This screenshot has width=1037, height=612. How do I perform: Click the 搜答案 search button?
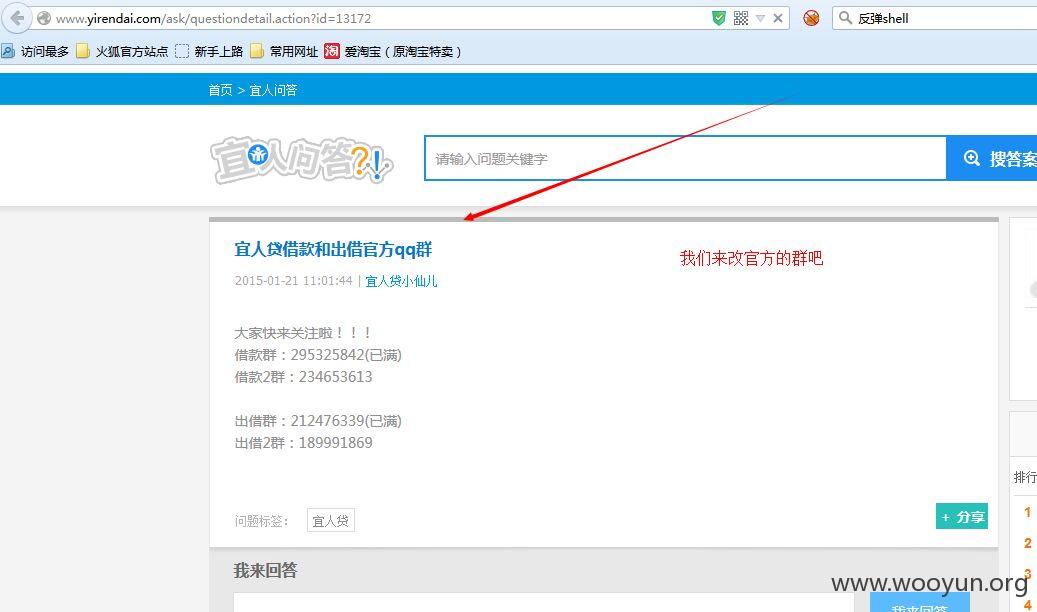(x=992, y=158)
